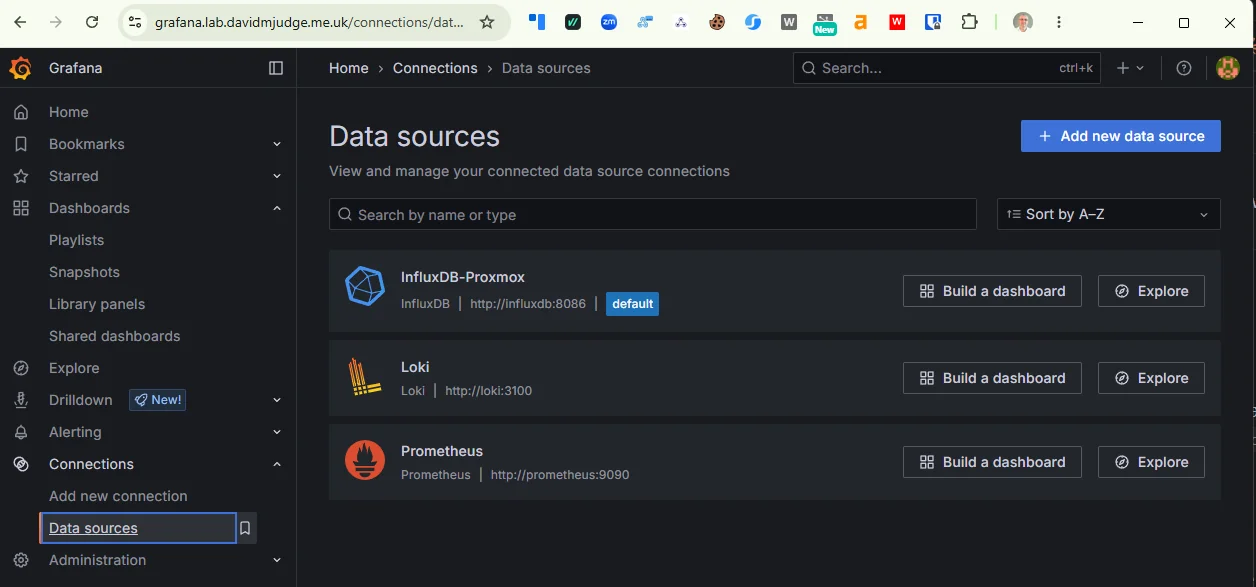This screenshot has height=587, width=1256.
Task: Click the default badge on InfluxDB-Proxmox
Action: pos(632,303)
